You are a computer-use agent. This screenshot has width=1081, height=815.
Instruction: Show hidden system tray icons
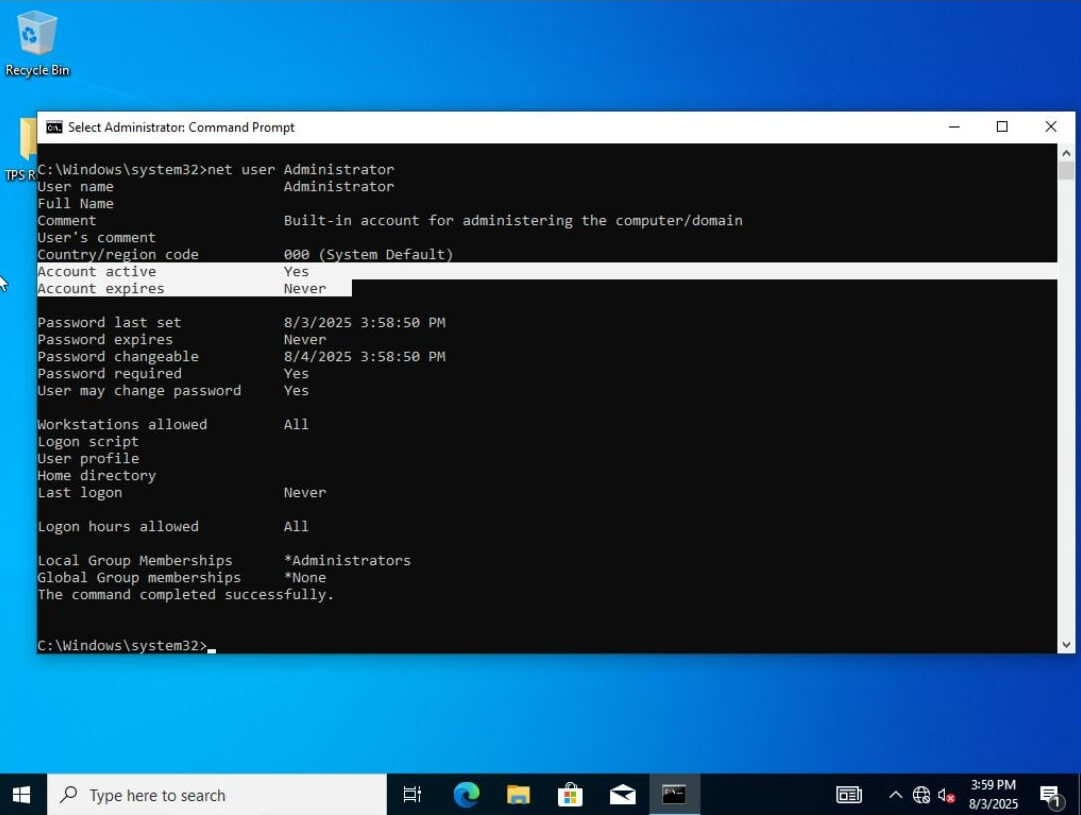click(896, 795)
